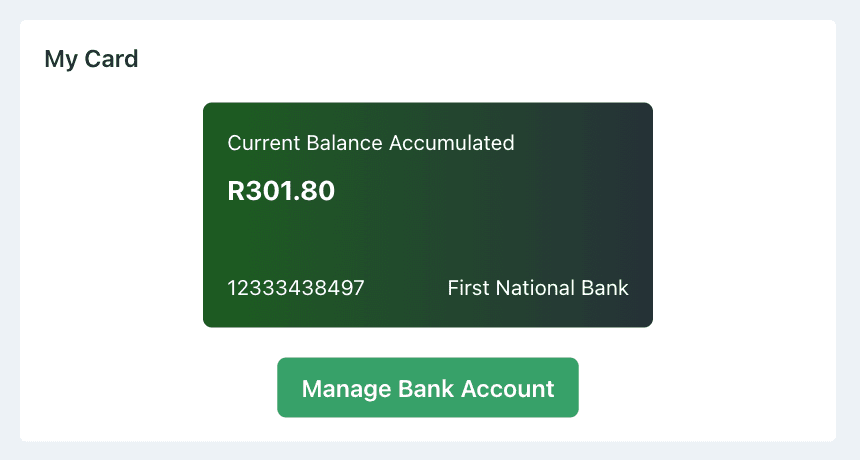Click the R301.80 balance amount
This screenshot has width=860, height=460.
coord(281,191)
